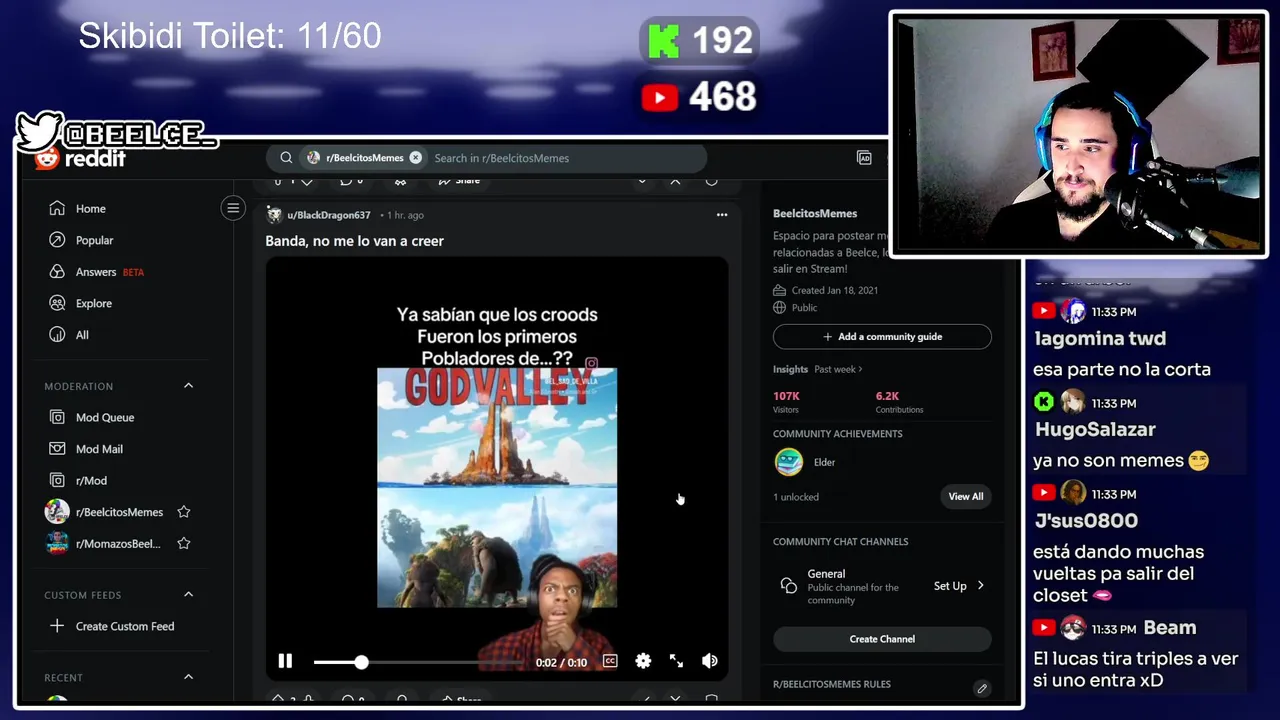1280x720 pixels.
Task: Click chat username lagomina twd
Action: pyautogui.click(x=1099, y=338)
